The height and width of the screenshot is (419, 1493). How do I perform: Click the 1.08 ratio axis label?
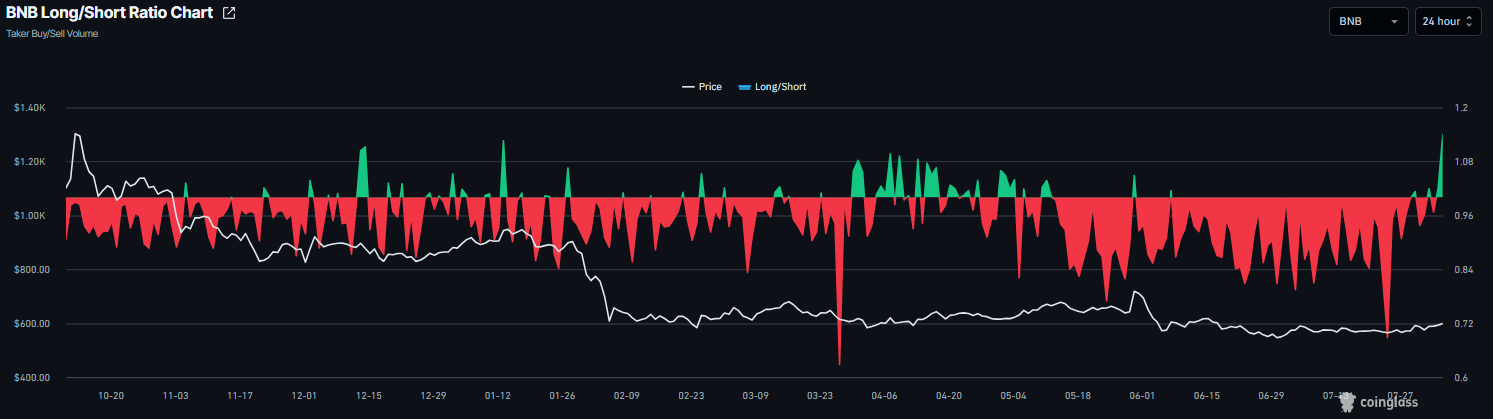click(x=1464, y=162)
